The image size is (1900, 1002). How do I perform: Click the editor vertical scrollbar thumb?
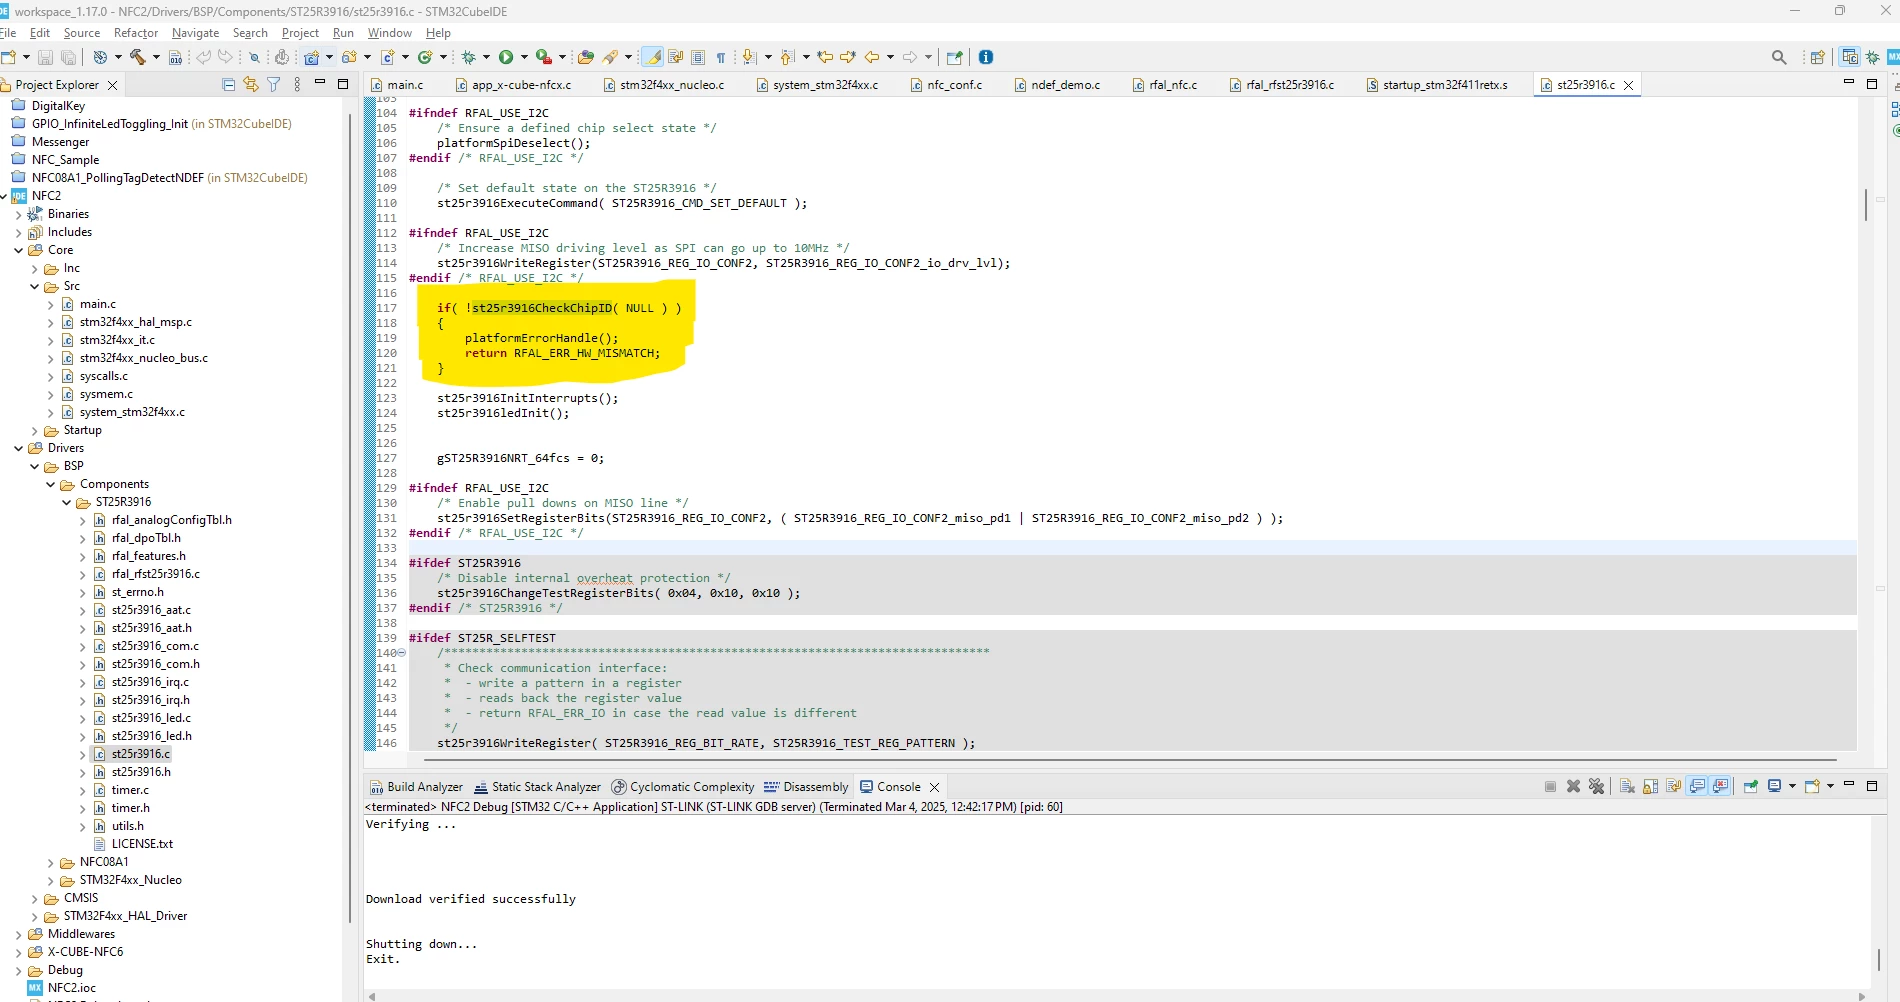point(1866,205)
